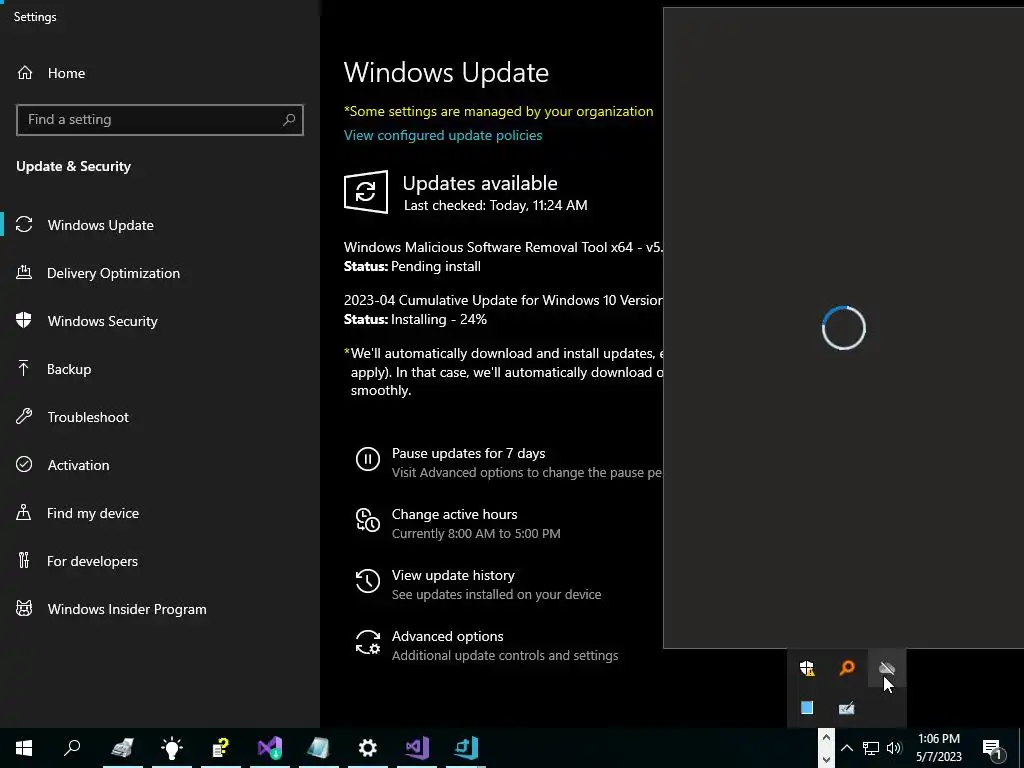Open taskbar search magnifier
Image resolution: width=1024 pixels, height=768 pixels.
[x=72, y=748]
